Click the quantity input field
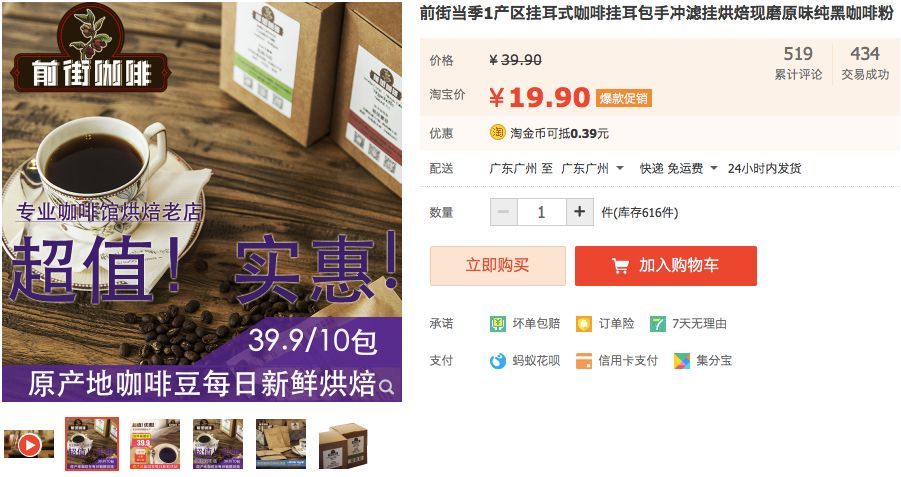 click(x=541, y=212)
